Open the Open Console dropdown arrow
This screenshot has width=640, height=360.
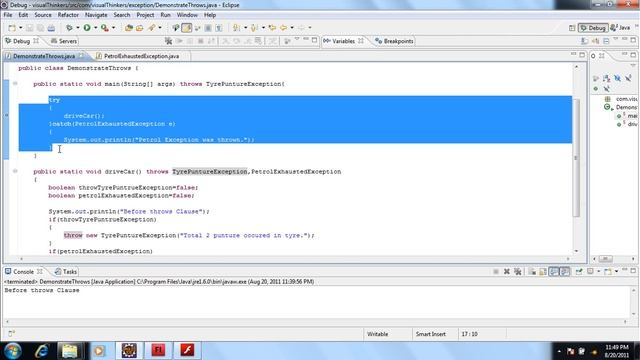616,271
